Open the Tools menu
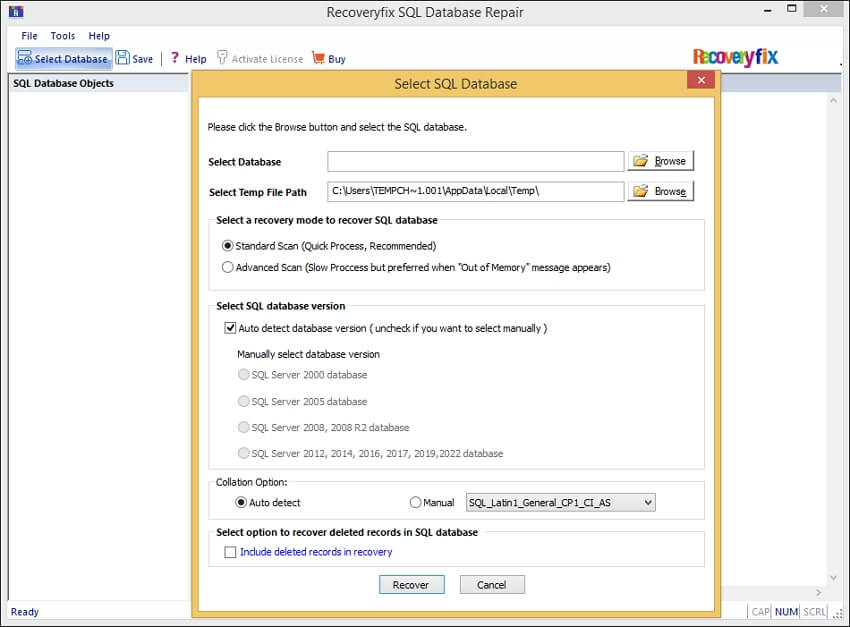 [x=63, y=36]
